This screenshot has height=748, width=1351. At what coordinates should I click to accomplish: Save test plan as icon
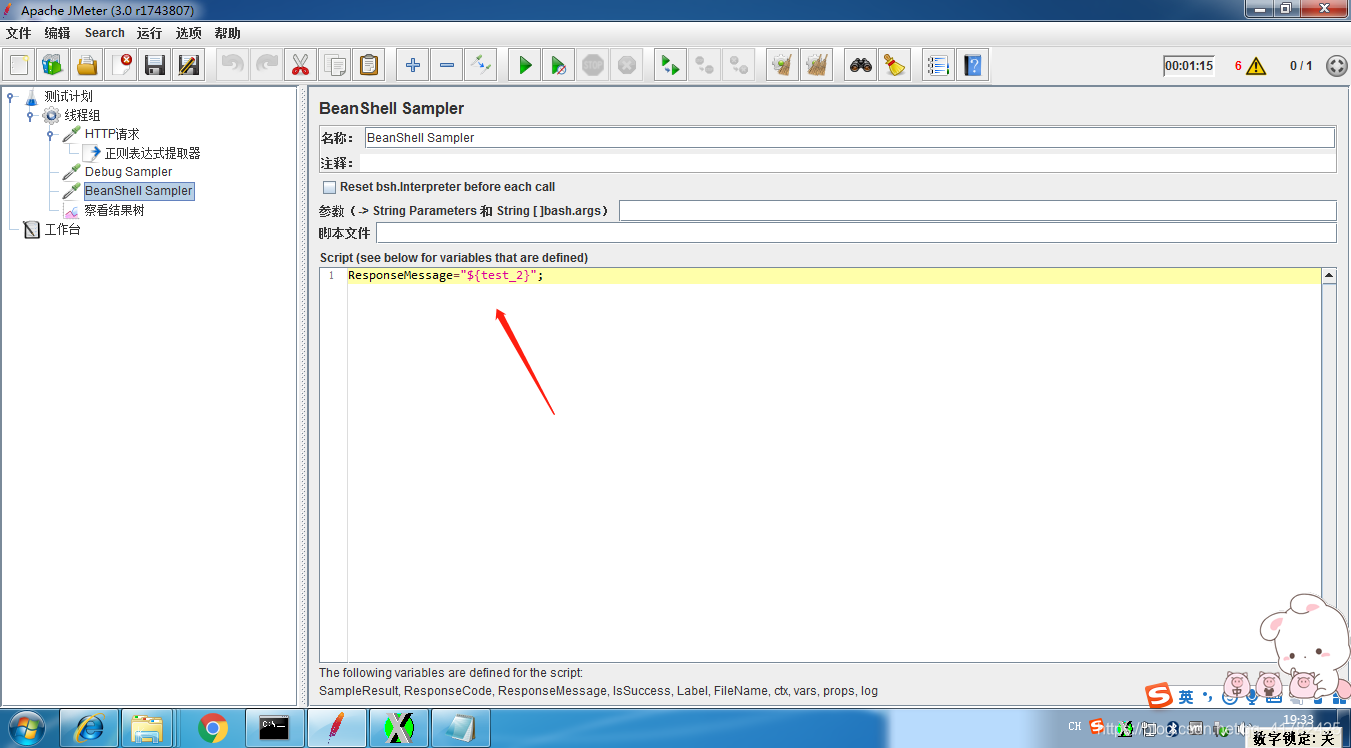(x=189, y=66)
